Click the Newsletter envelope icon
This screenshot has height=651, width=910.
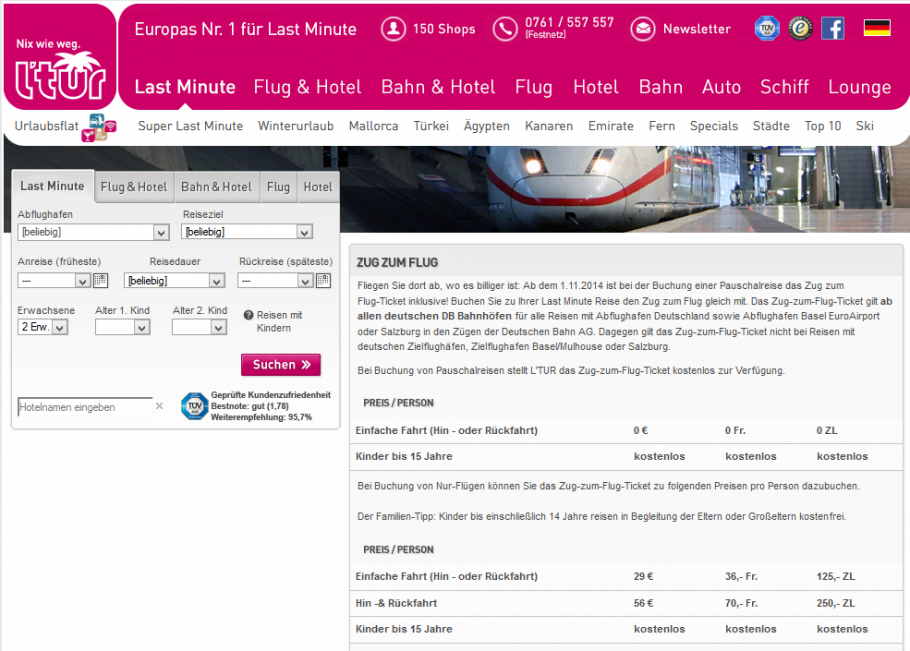point(643,29)
